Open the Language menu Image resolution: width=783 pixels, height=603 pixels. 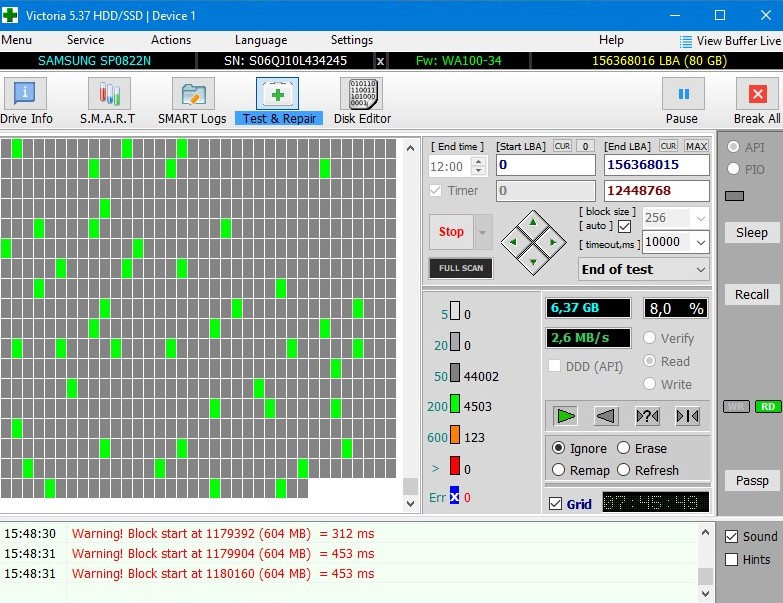[x=260, y=40]
